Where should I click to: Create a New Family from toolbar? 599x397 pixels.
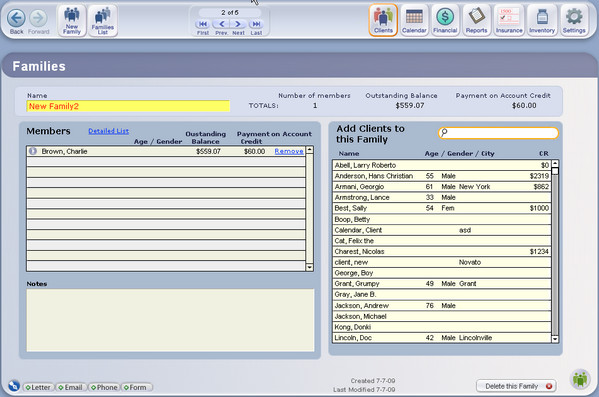(x=72, y=21)
